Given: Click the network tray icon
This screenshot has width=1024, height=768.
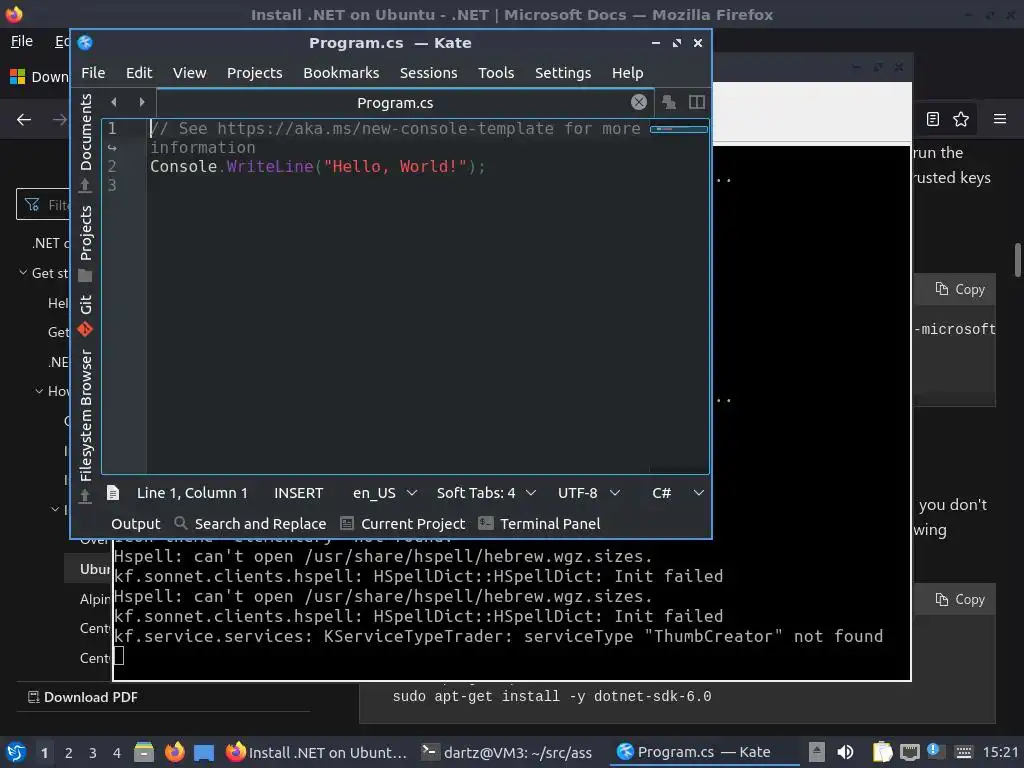Looking at the screenshot, I should click(910, 752).
